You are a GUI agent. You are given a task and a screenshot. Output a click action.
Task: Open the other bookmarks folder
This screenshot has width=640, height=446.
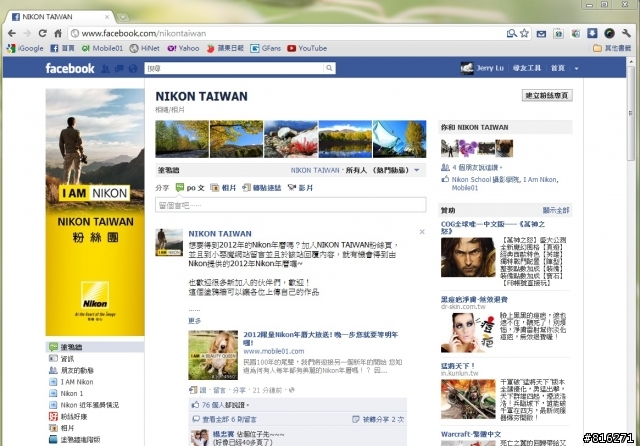612,48
